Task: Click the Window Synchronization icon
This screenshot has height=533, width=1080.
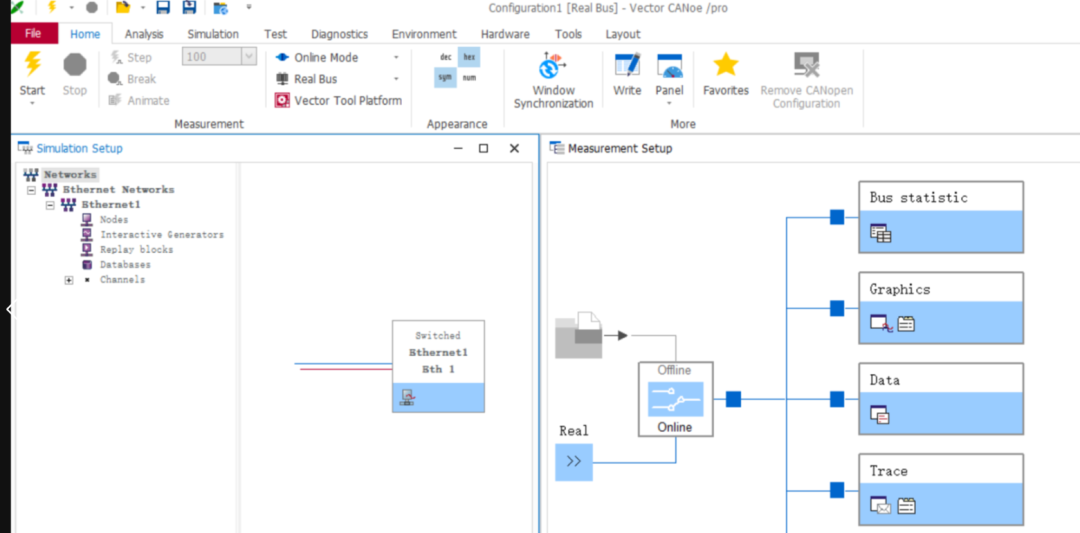Action: (x=552, y=66)
